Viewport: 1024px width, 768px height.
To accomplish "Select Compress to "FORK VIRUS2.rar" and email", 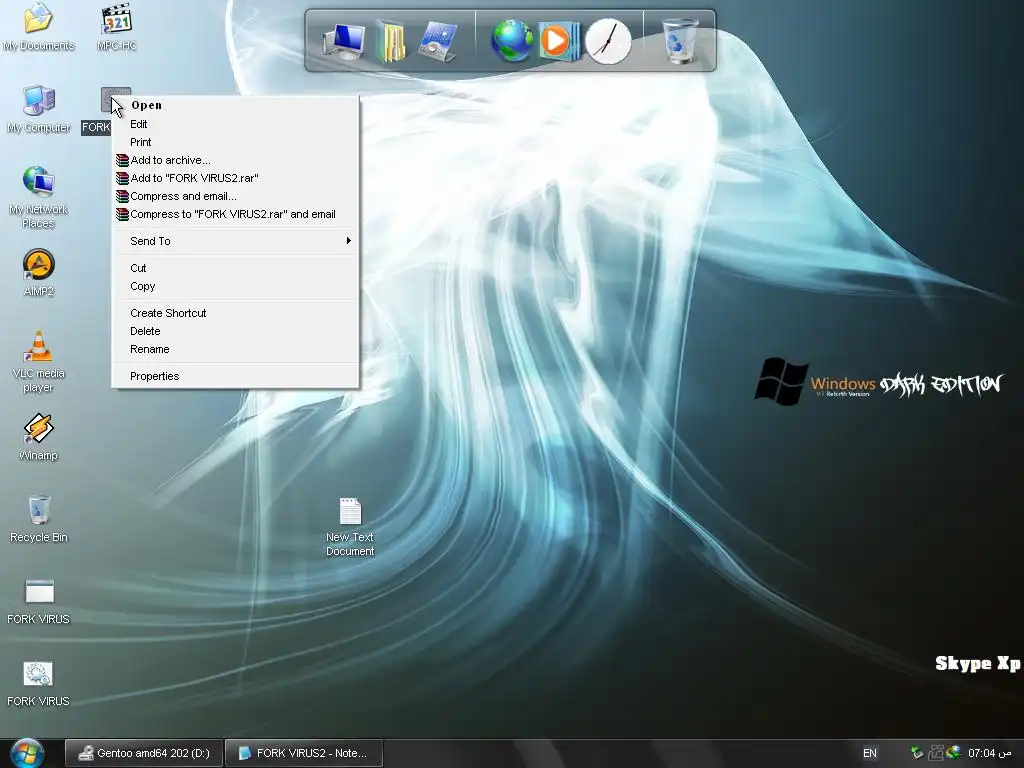I will click(235, 214).
